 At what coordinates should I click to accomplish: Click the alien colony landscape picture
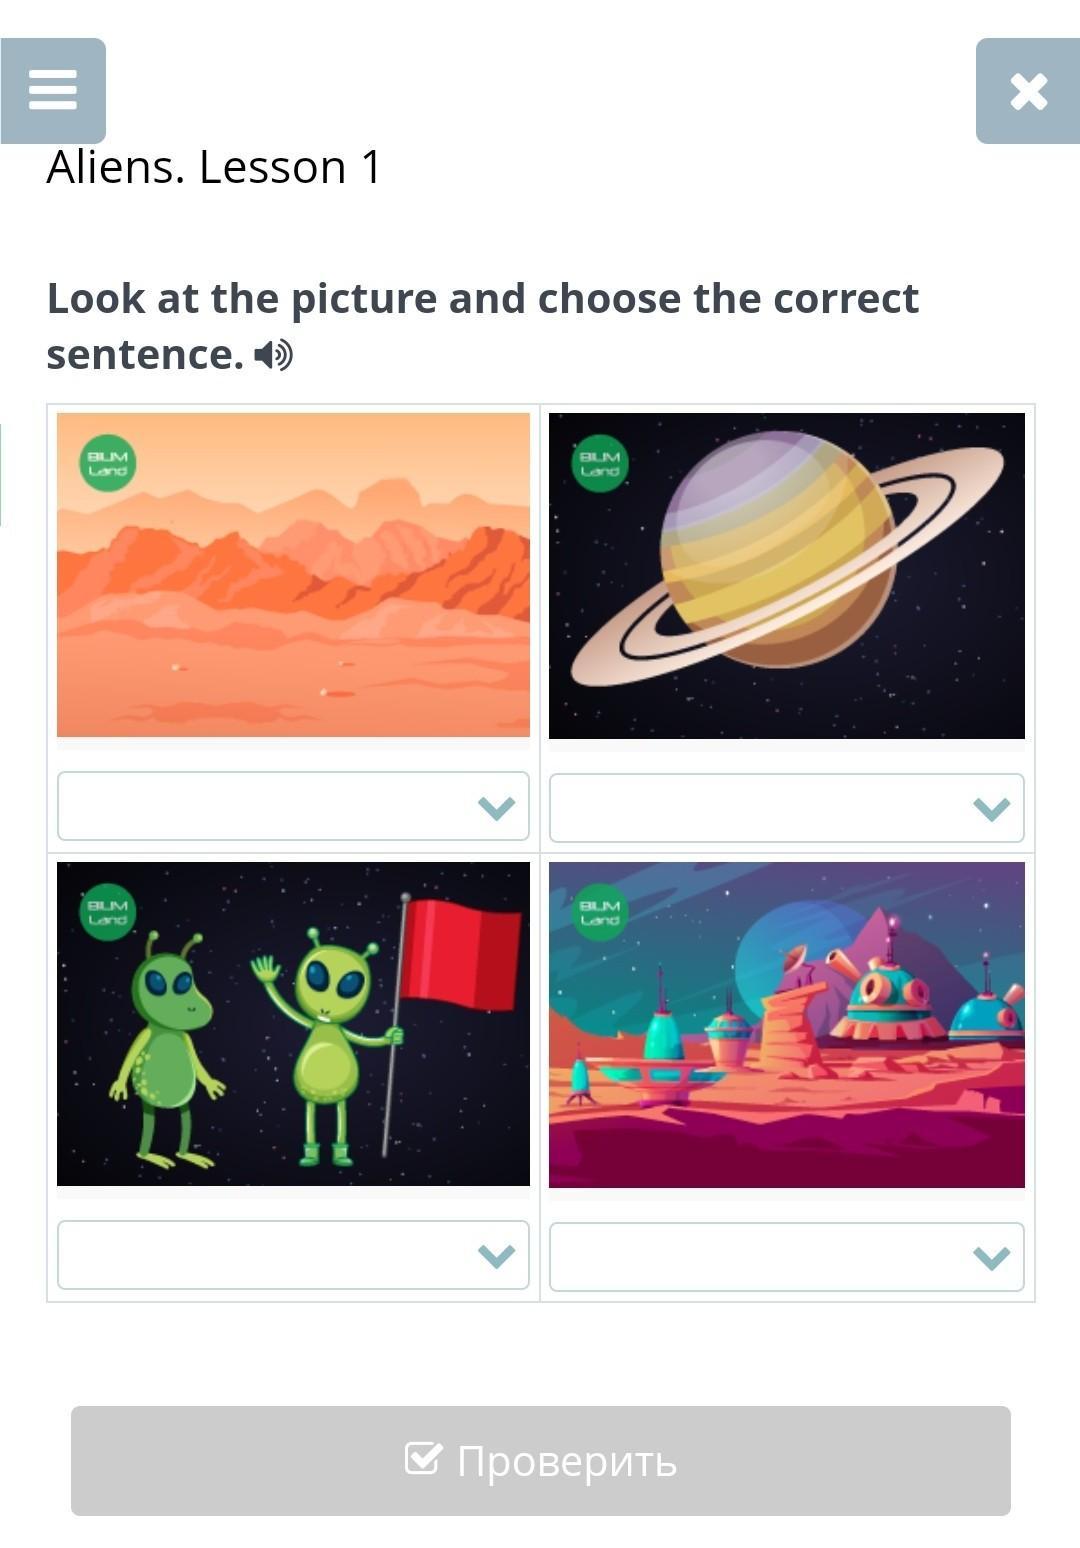click(787, 1025)
